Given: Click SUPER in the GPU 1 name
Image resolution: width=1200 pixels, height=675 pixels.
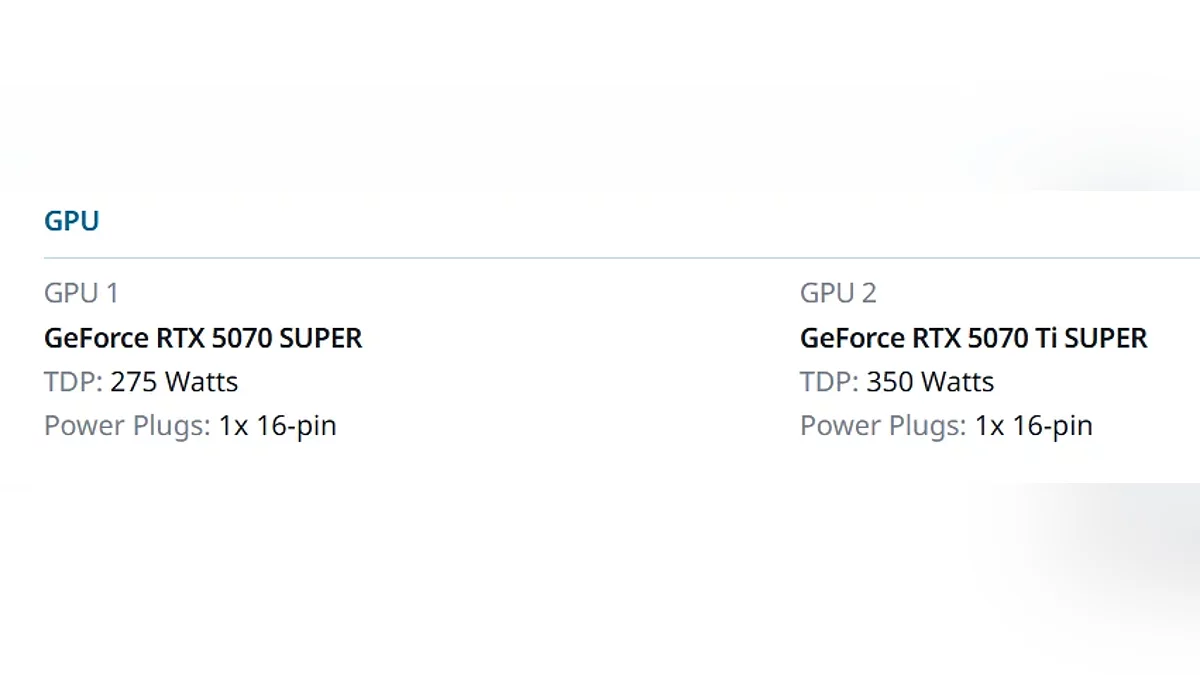Looking at the screenshot, I should [x=320, y=338].
